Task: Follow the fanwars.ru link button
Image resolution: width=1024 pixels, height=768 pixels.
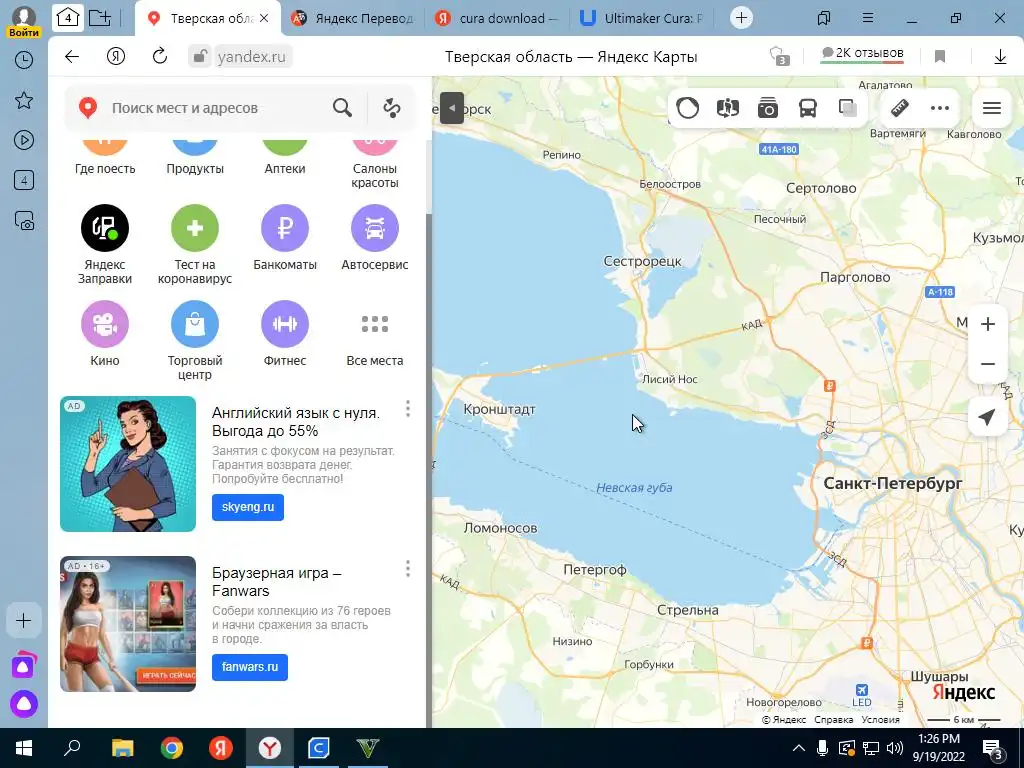Action: (250, 667)
